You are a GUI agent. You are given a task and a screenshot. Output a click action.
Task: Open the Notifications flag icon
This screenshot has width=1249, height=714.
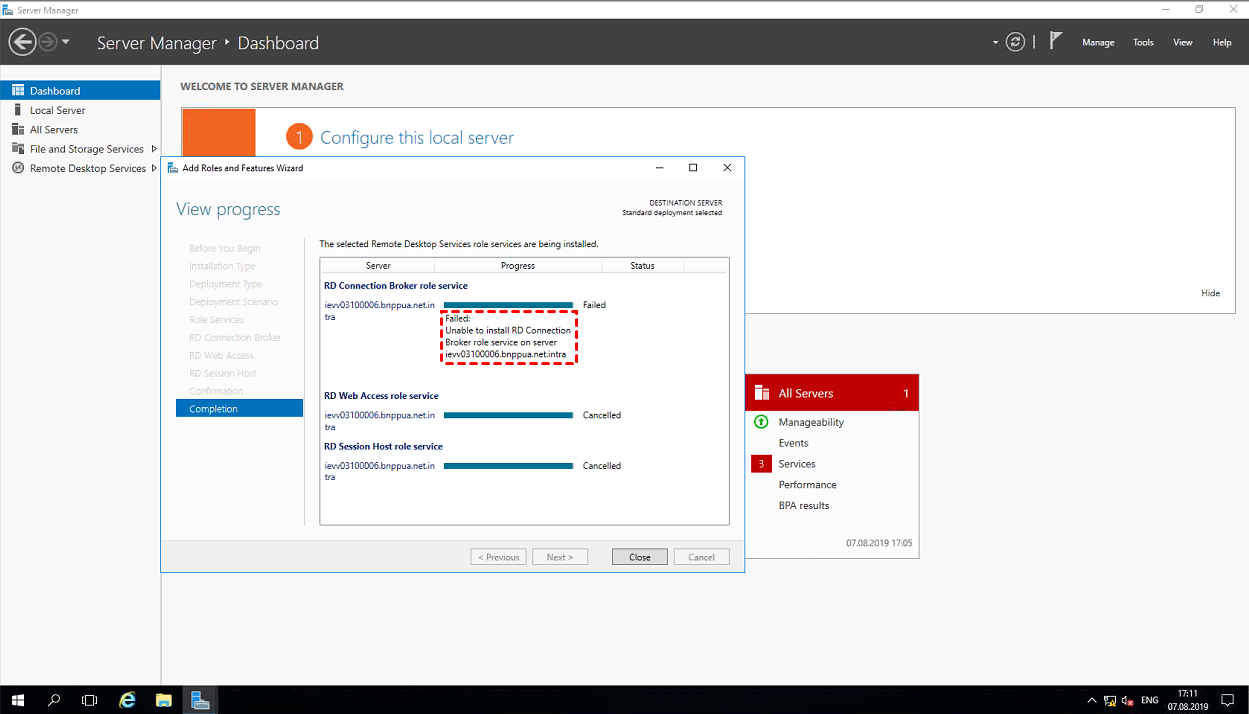1055,42
